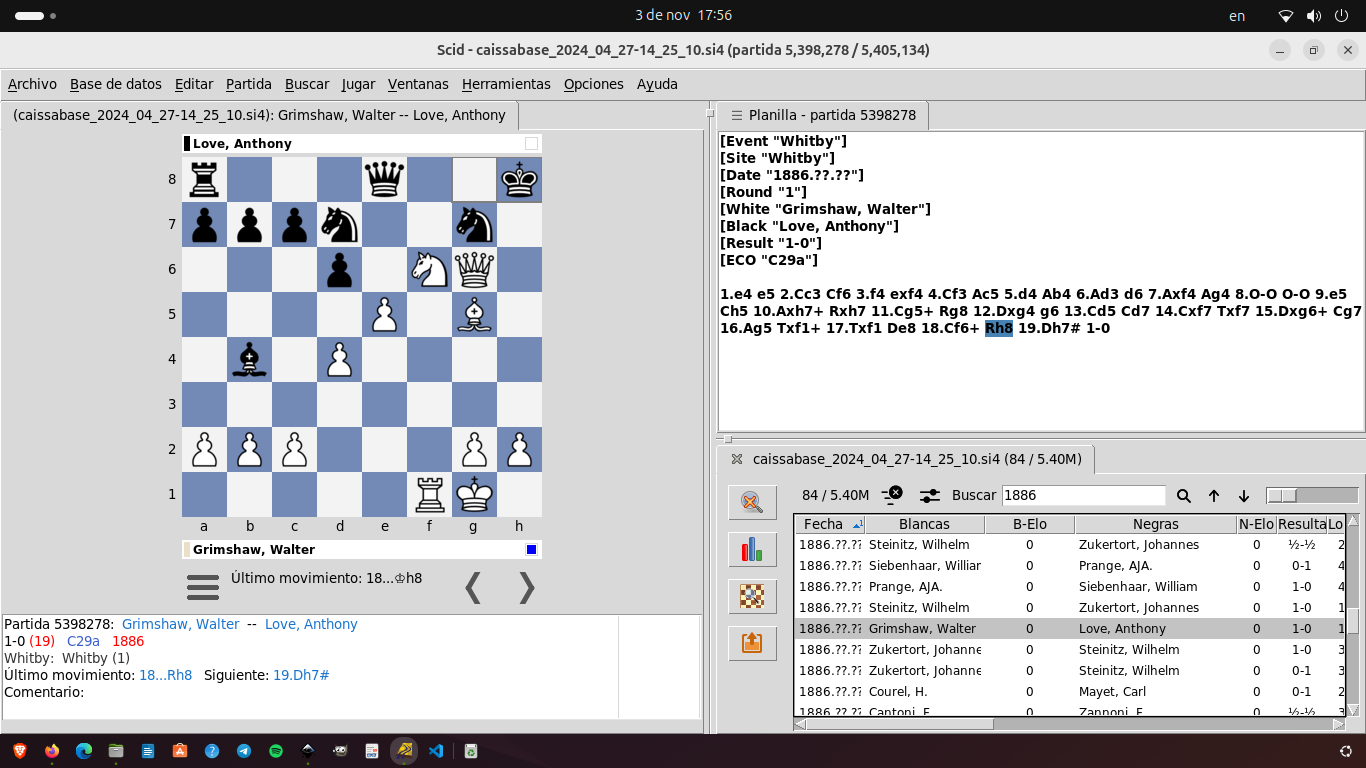Click the 19.Dh7# next move link
This screenshot has width=1366, height=768.
tap(301, 675)
